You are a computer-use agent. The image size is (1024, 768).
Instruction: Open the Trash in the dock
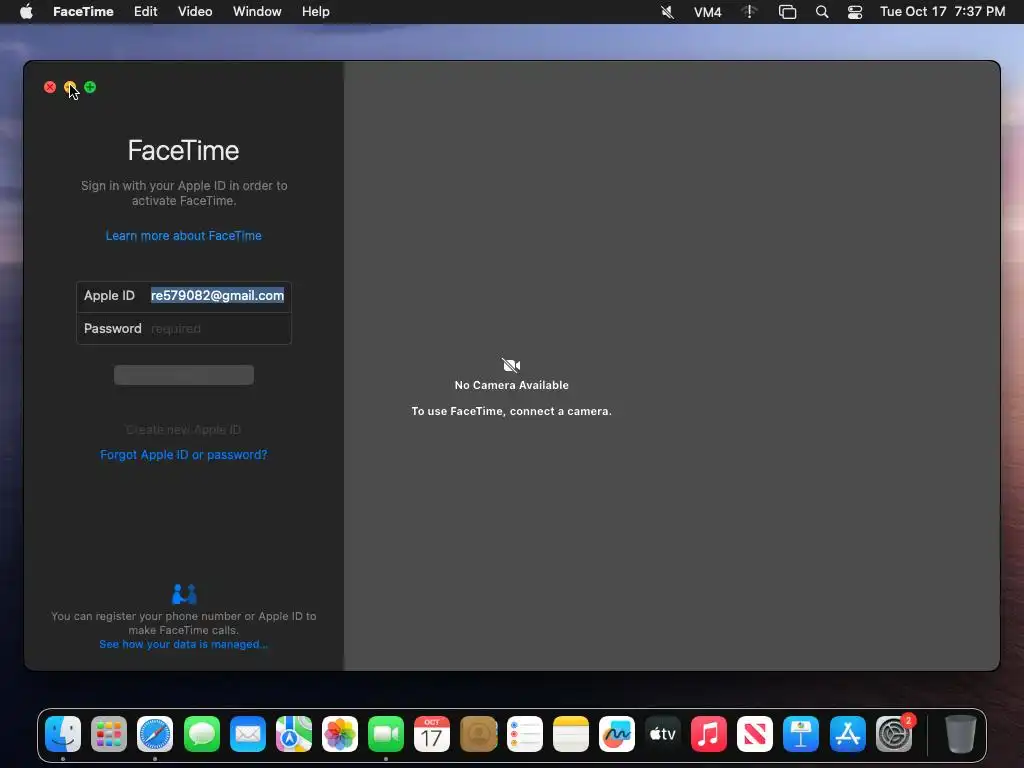960,734
